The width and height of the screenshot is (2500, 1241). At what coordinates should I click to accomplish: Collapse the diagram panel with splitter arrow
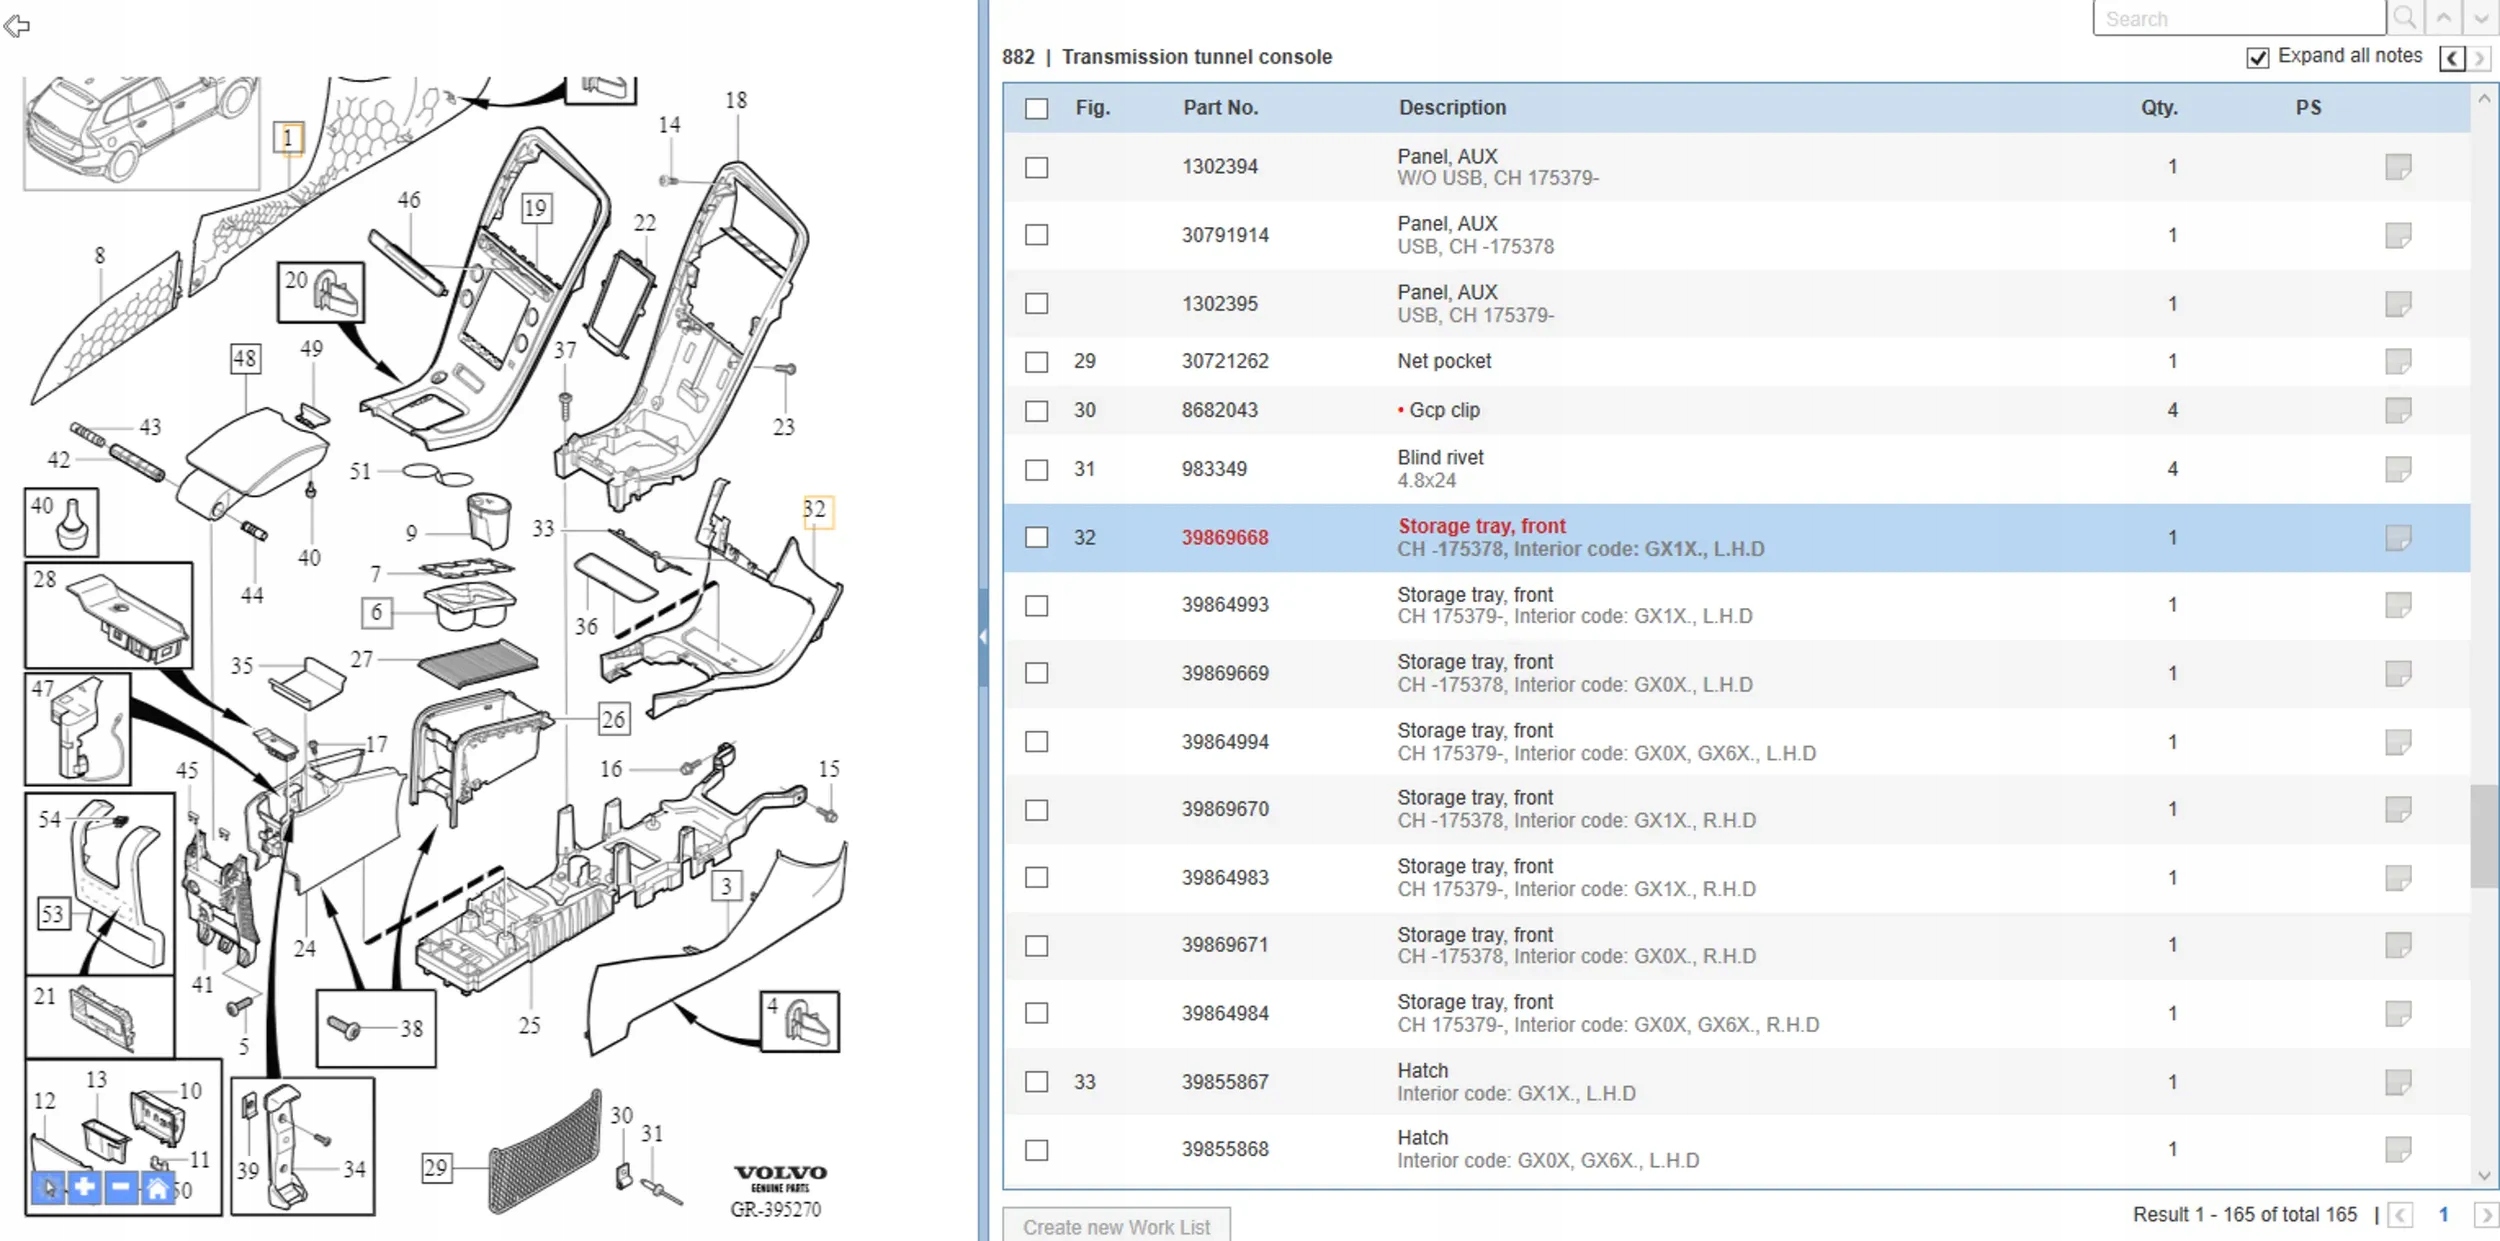(x=983, y=636)
